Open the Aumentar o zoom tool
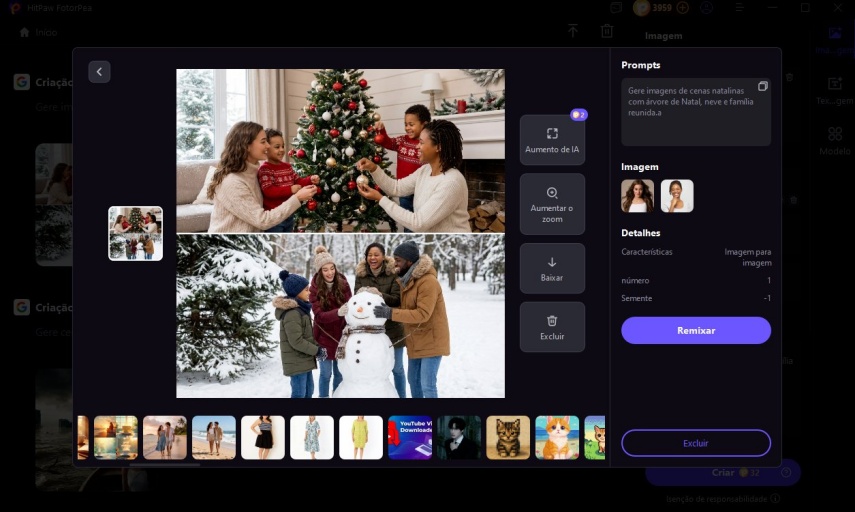The height and width of the screenshot is (512, 855). click(552, 204)
